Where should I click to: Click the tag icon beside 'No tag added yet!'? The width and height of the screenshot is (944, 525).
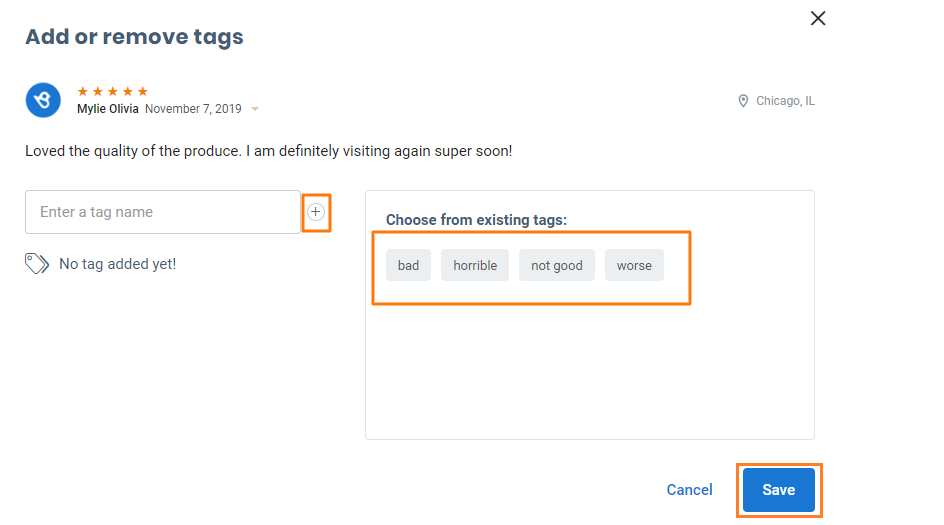(37, 264)
